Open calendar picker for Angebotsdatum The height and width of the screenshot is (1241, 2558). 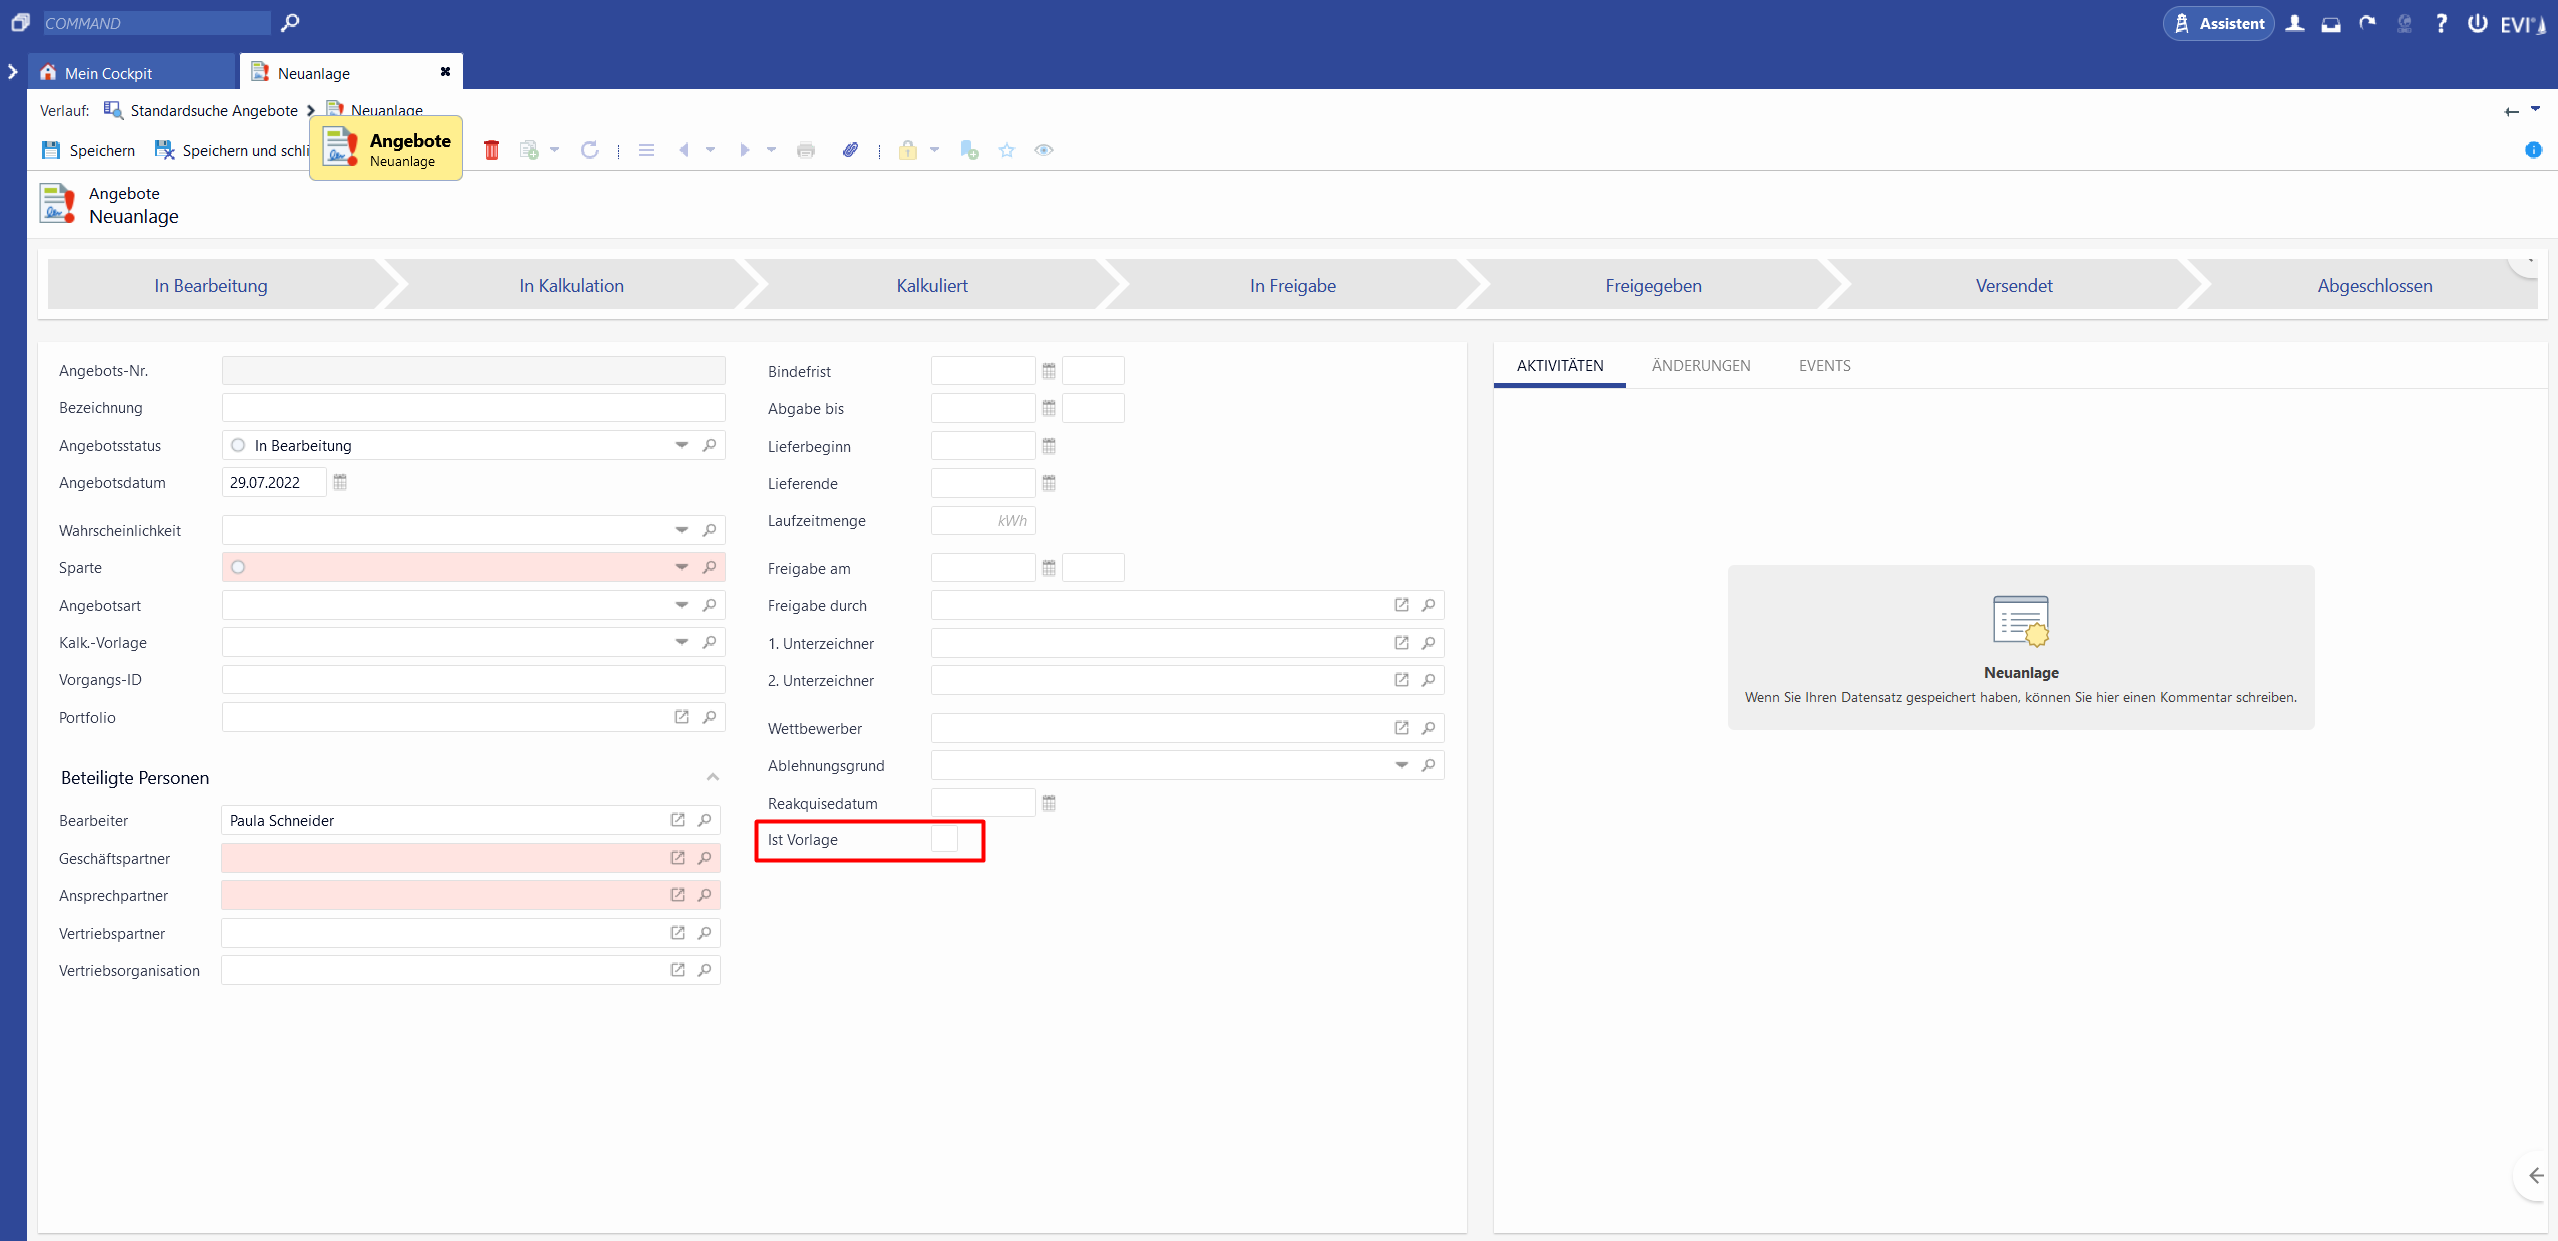(x=340, y=482)
